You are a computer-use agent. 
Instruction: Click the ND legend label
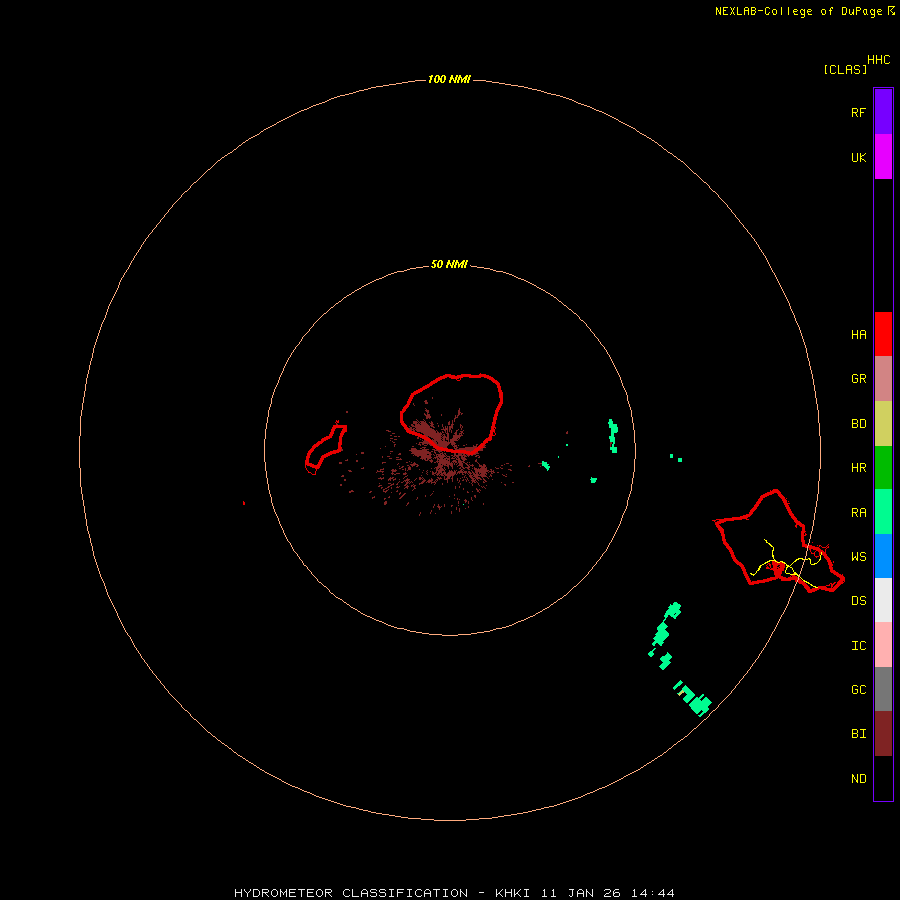point(858,779)
